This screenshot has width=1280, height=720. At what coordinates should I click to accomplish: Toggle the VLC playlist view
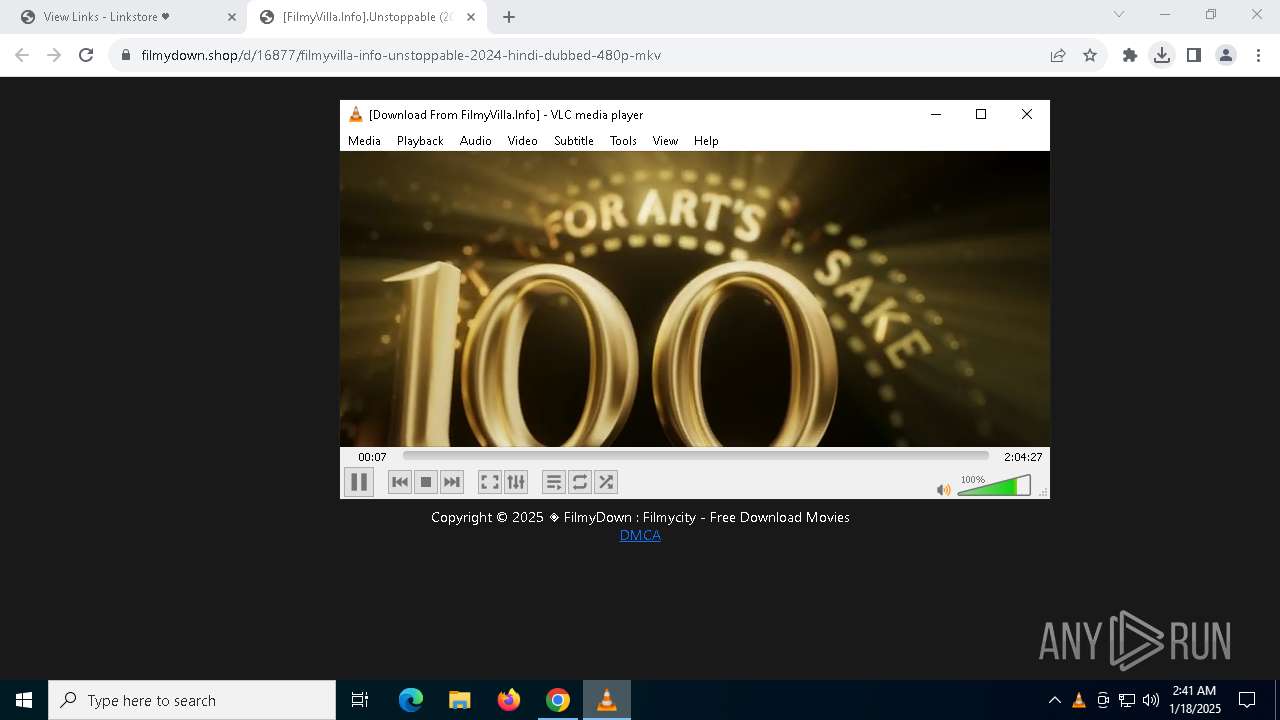point(554,482)
